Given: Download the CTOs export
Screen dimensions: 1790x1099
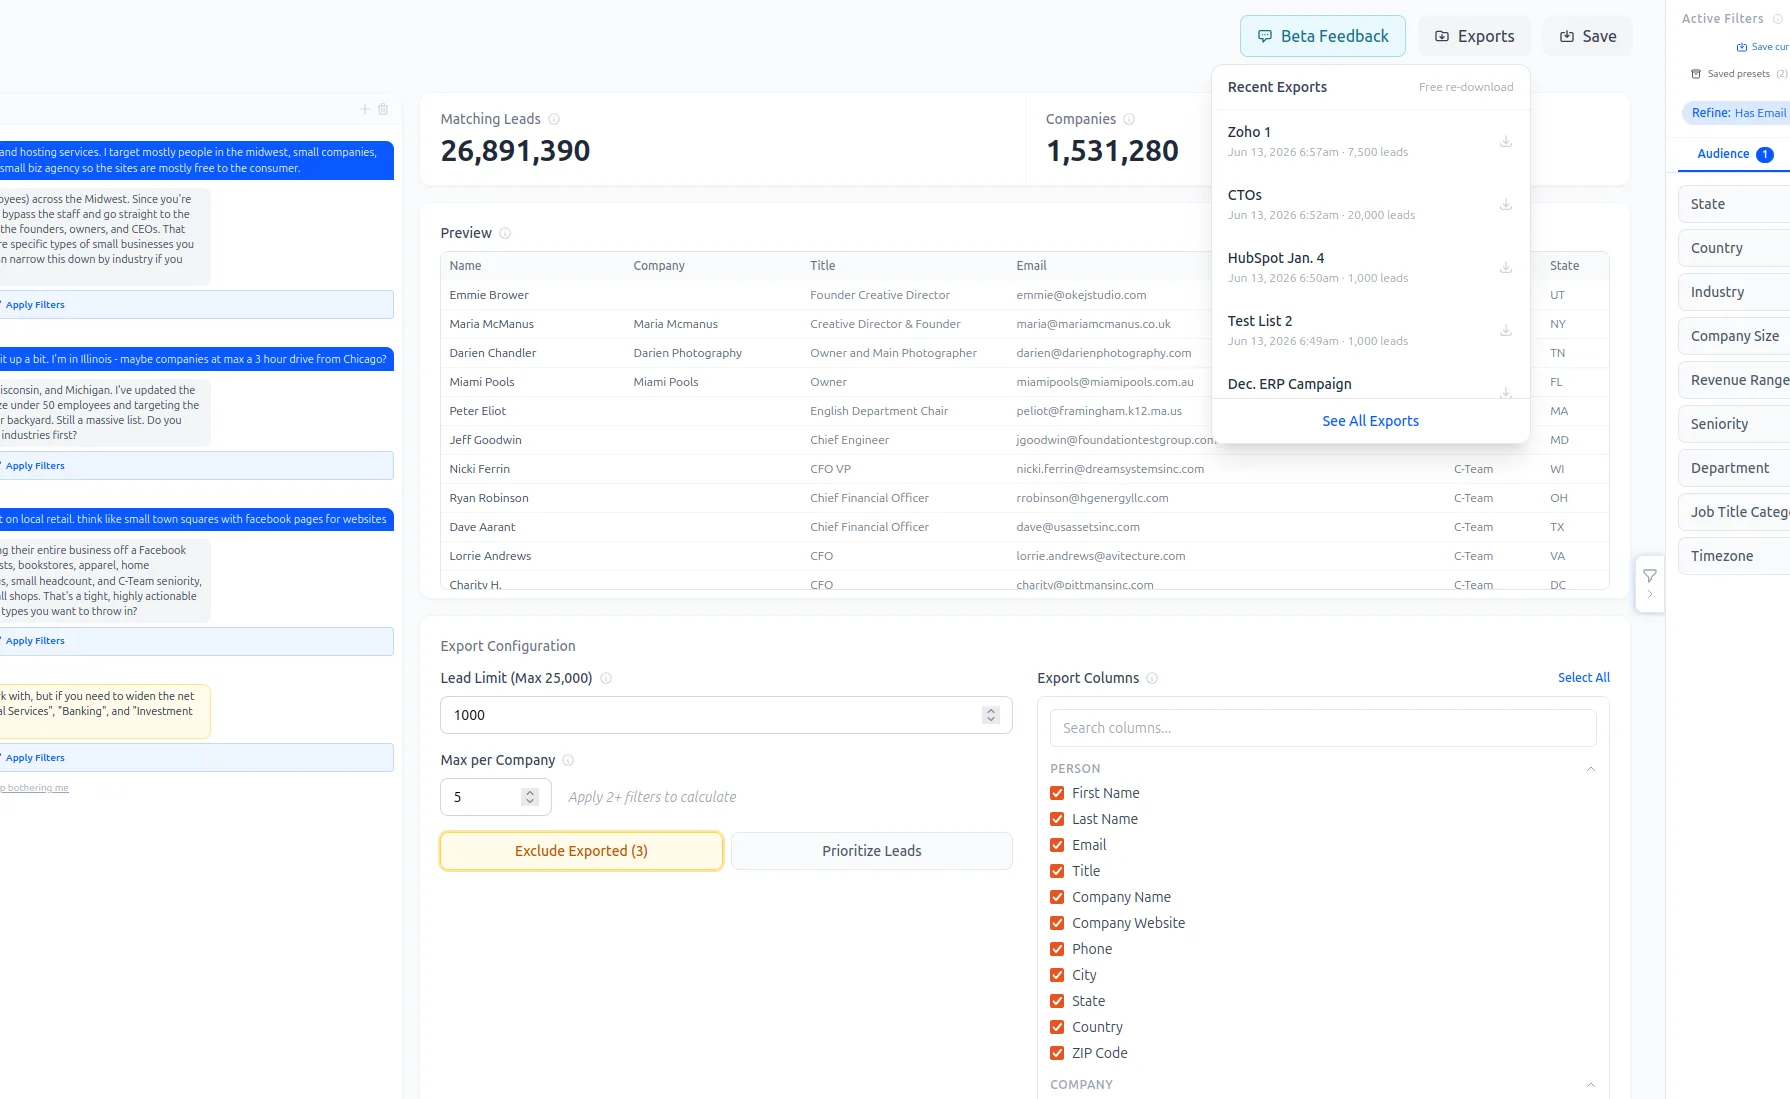Looking at the screenshot, I should pyautogui.click(x=1505, y=204).
